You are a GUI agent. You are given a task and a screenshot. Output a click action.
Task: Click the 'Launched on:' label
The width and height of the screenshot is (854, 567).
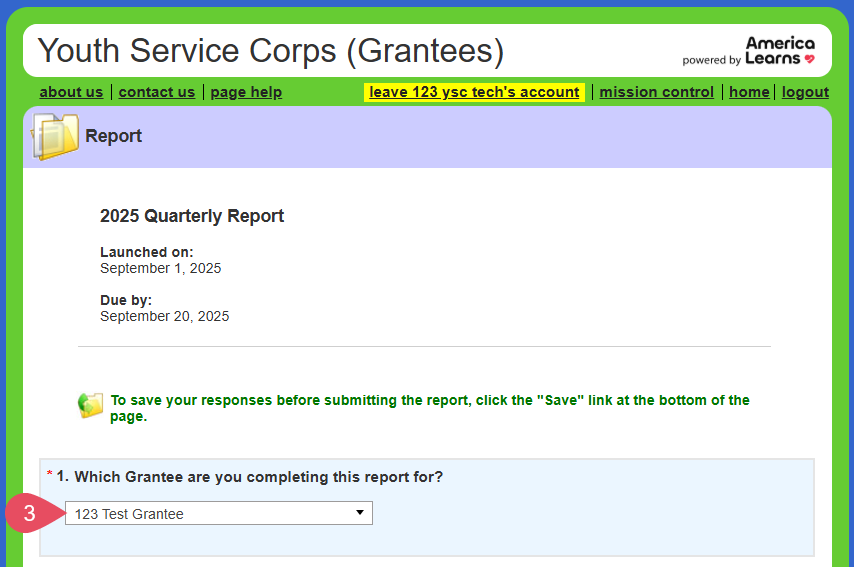(147, 252)
